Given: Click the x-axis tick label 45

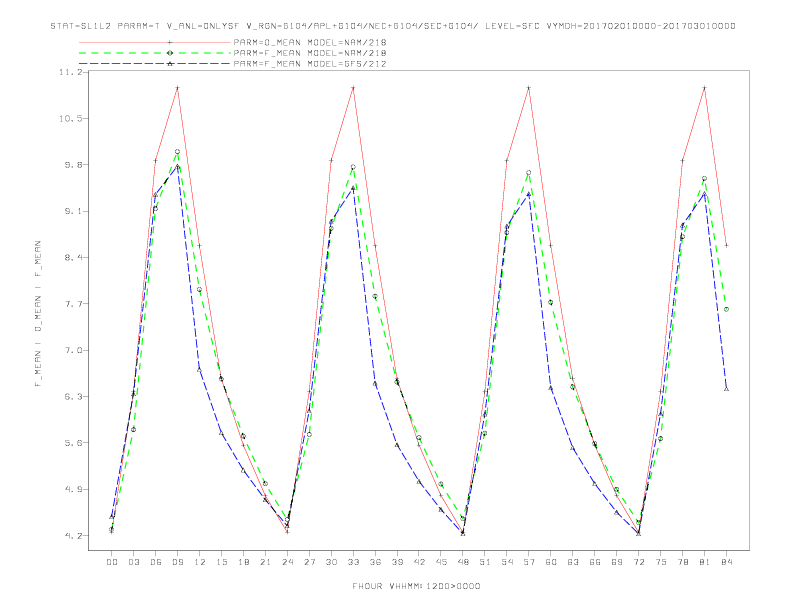Looking at the screenshot, I should 441,562.
